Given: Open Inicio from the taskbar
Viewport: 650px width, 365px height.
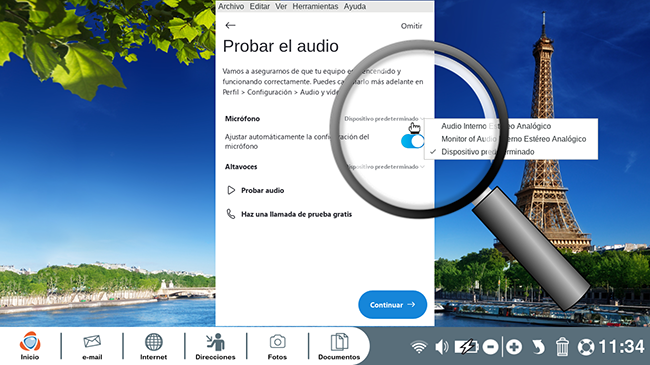Looking at the screenshot, I should [x=30, y=346].
